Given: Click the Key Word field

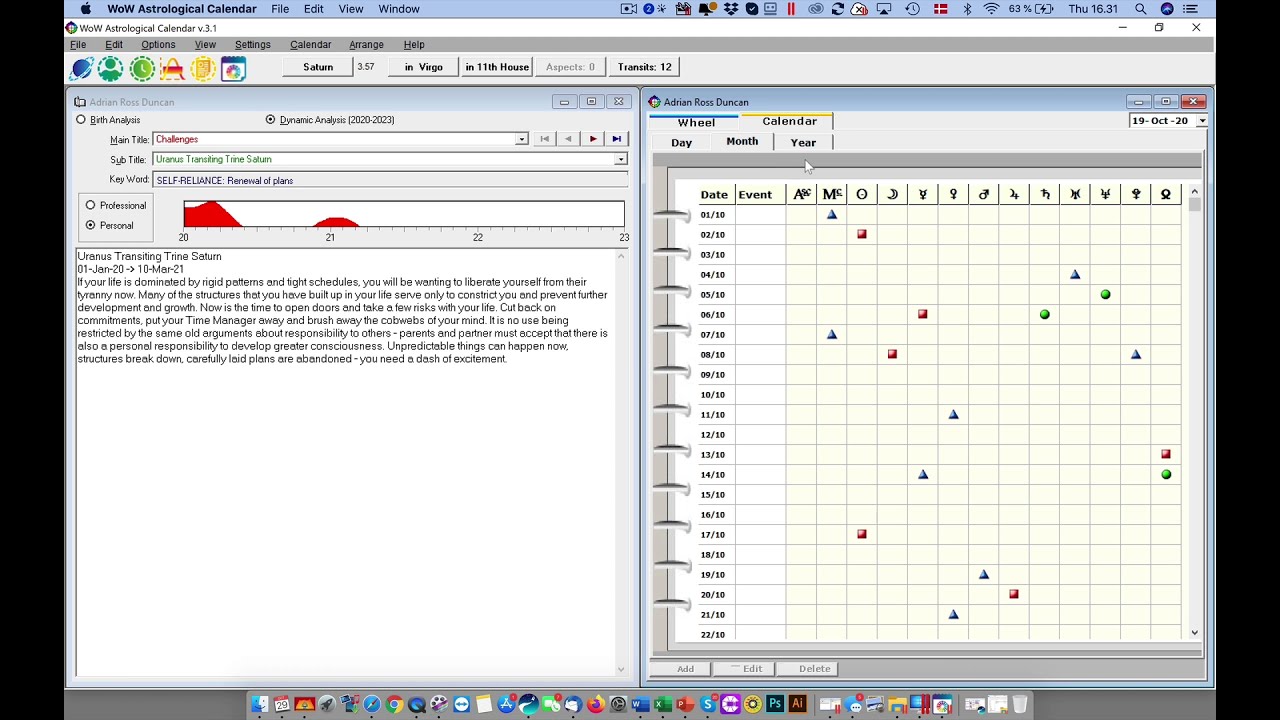Looking at the screenshot, I should click(x=391, y=180).
